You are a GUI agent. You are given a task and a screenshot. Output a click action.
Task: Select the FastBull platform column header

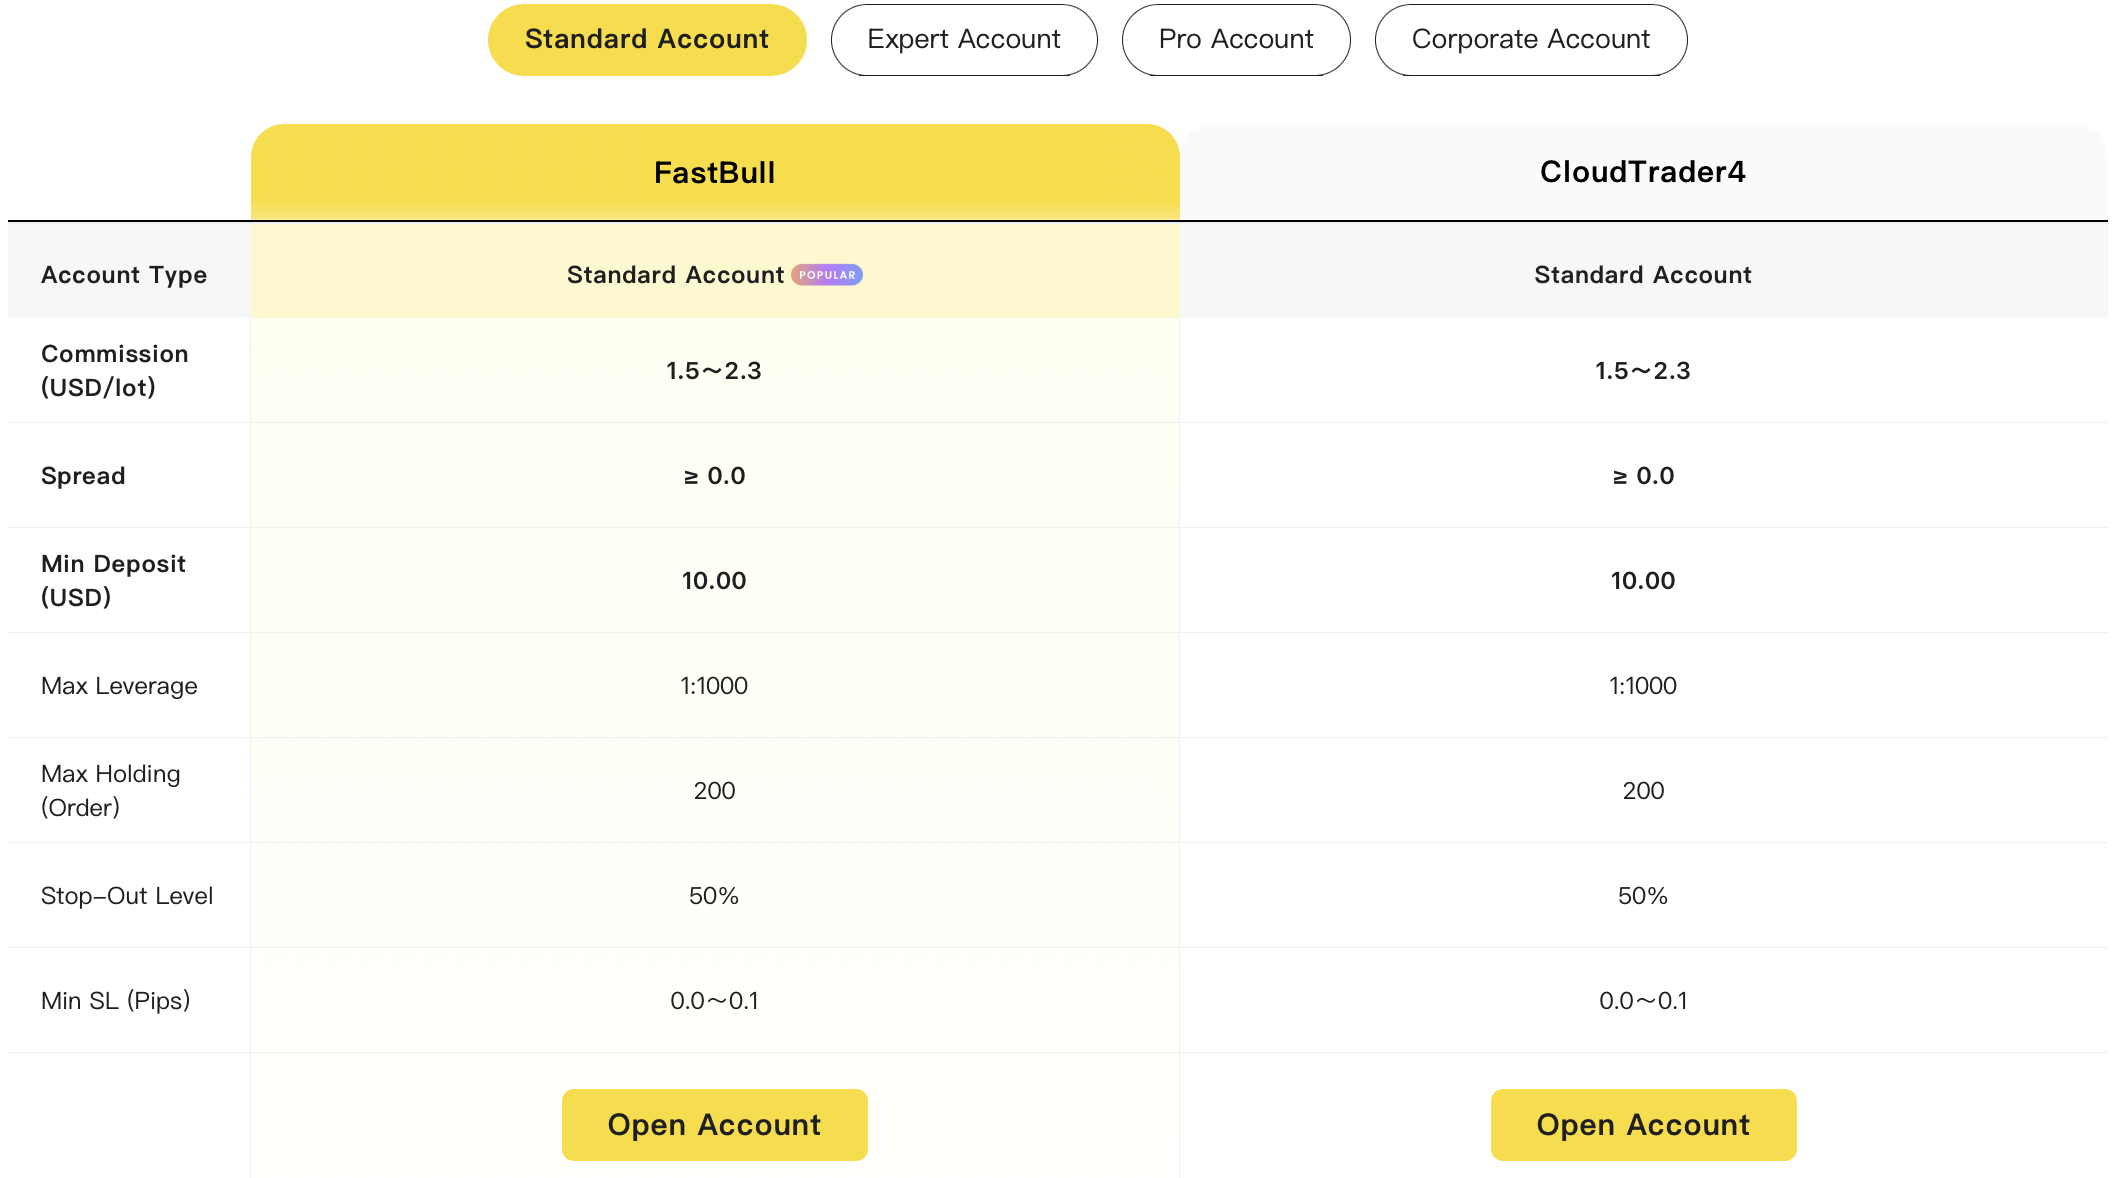pos(715,172)
